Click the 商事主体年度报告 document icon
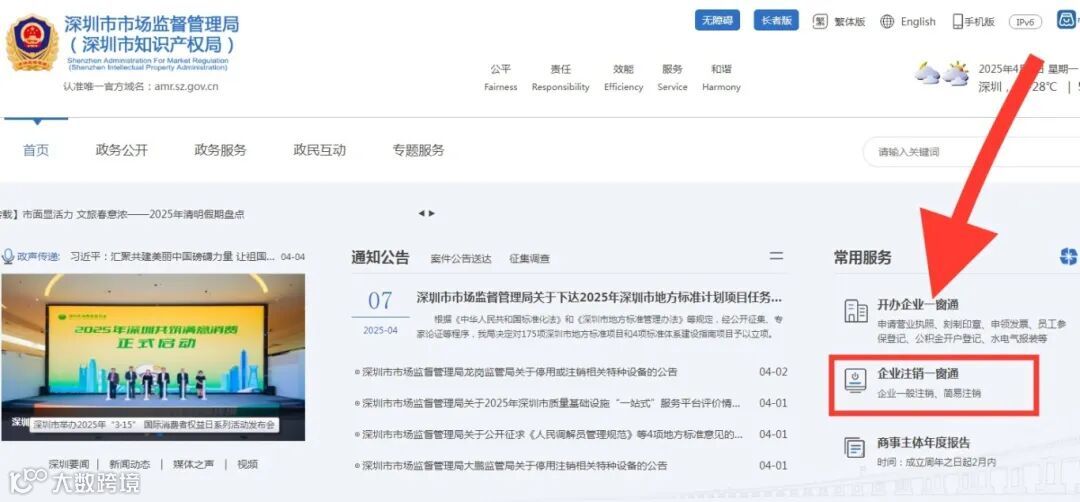This screenshot has height=502, width=1080. 855,448
